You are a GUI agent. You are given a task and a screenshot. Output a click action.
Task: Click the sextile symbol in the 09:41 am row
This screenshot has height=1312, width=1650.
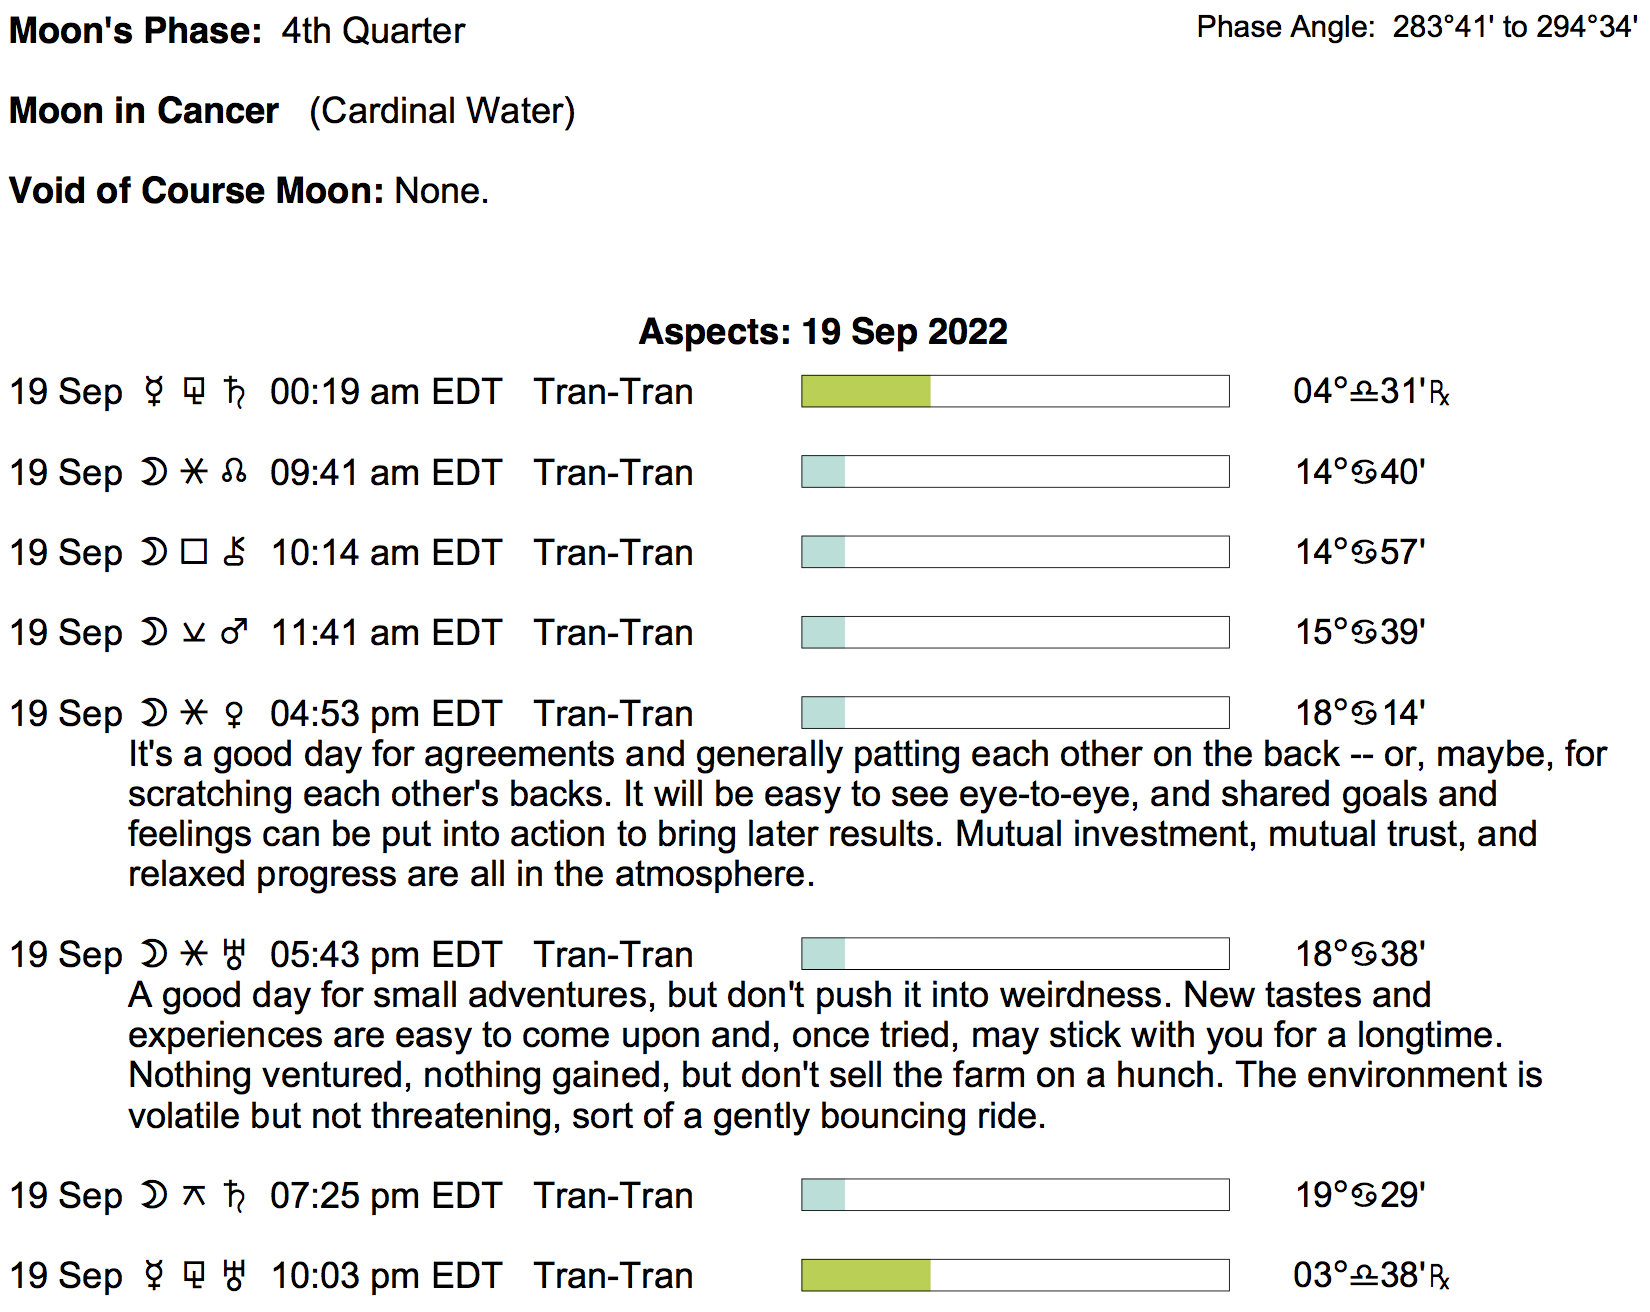(194, 471)
